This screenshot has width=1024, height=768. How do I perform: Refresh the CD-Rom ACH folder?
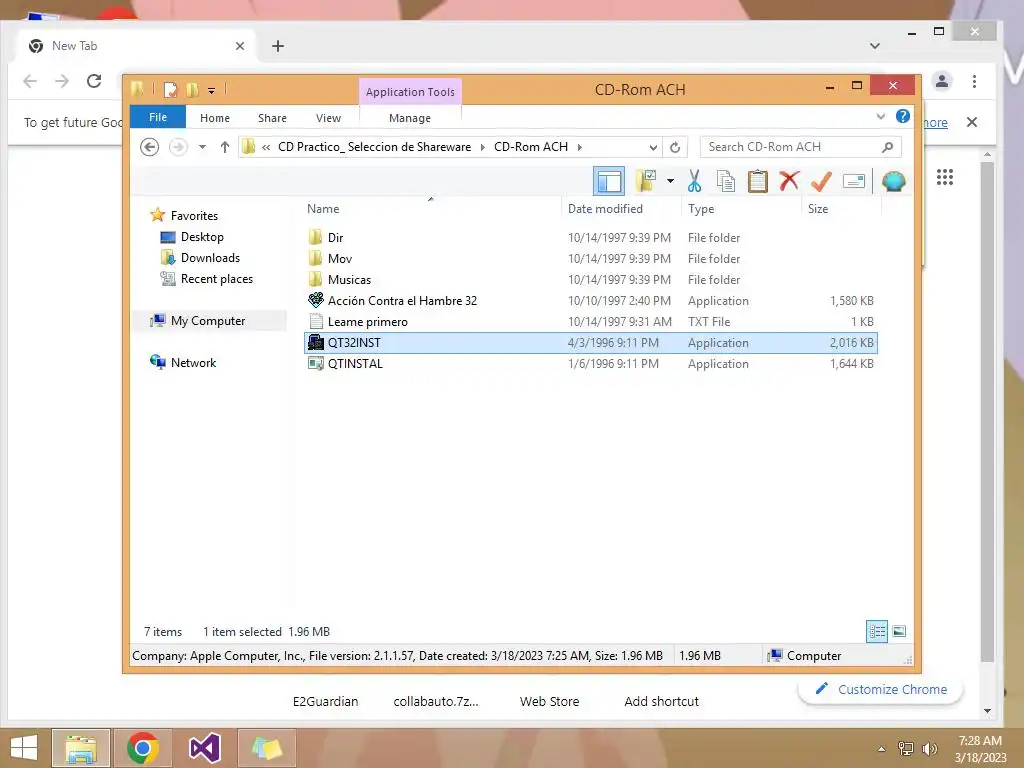coord(675,148)
